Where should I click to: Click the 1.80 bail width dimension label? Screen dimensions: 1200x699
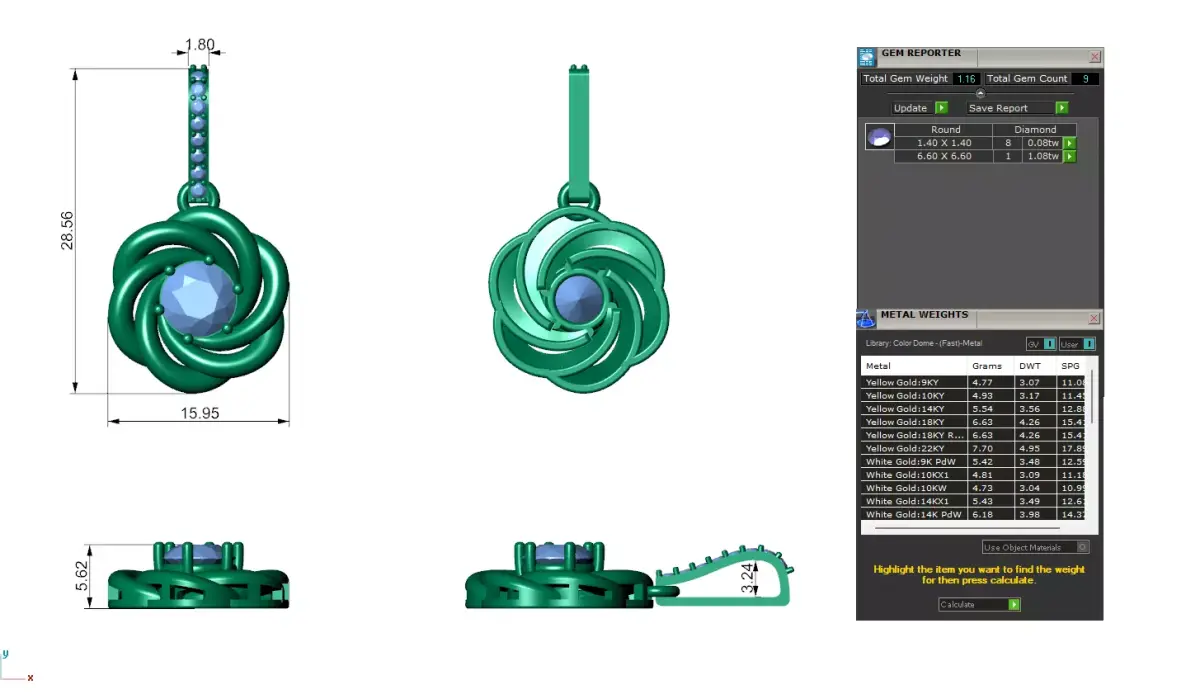tap(200, 44)
